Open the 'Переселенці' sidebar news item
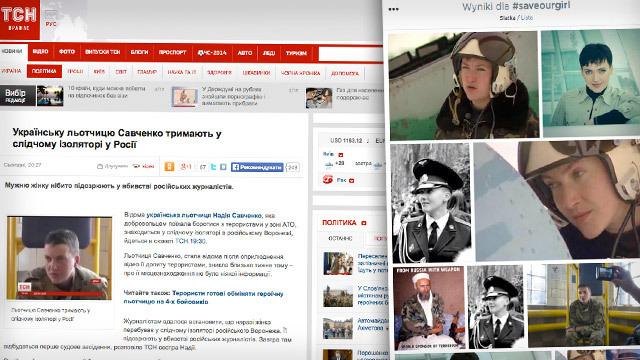 coord(372,263)
